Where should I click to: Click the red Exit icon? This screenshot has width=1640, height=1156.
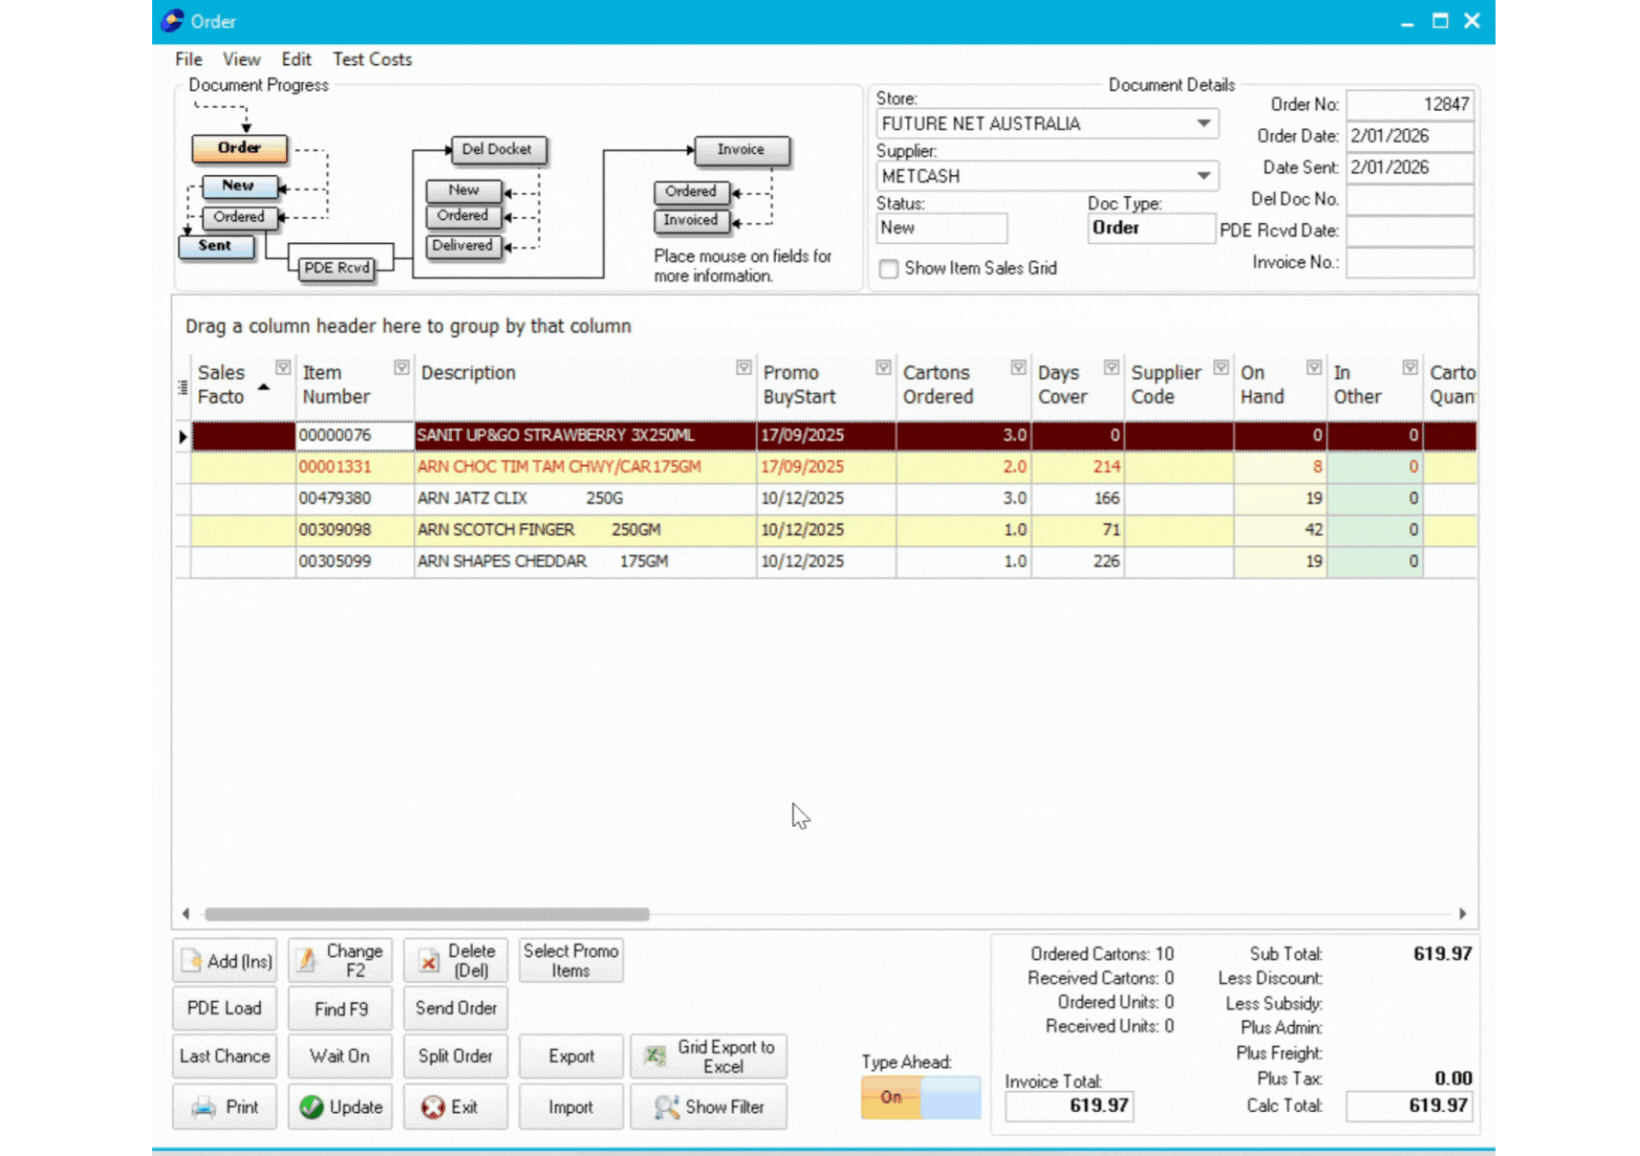coord(432,1107)
